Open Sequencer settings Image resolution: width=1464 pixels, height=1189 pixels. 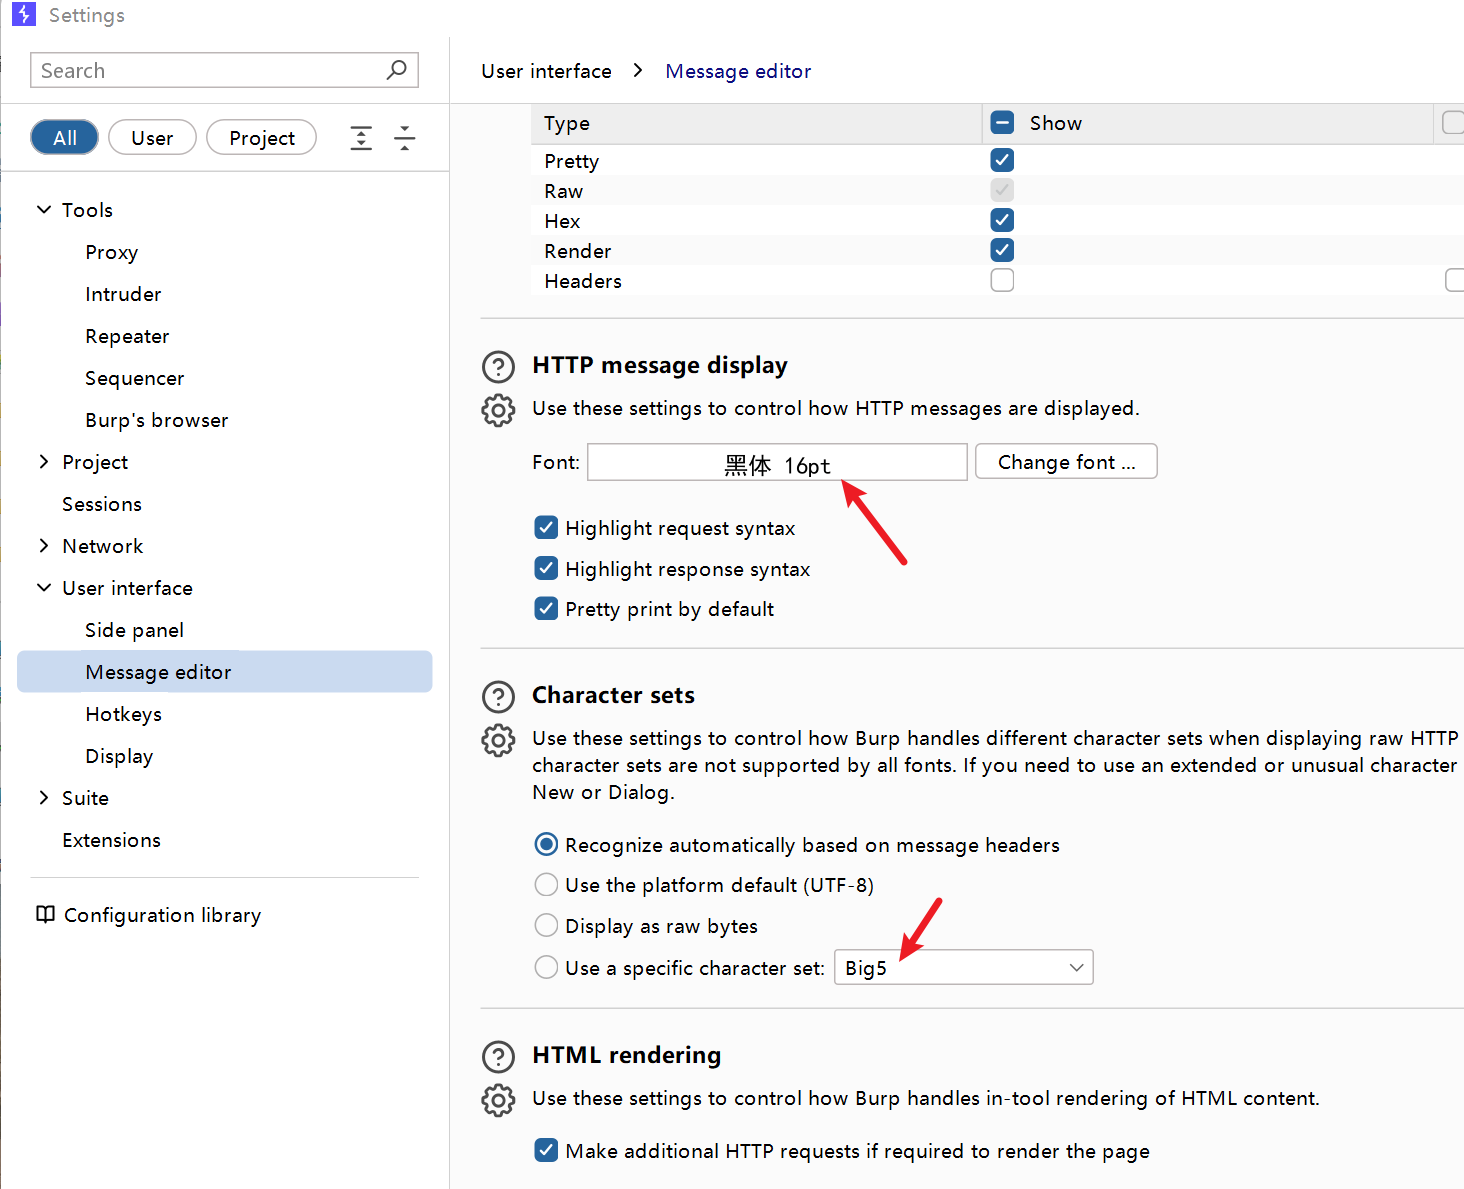[135, 378]
